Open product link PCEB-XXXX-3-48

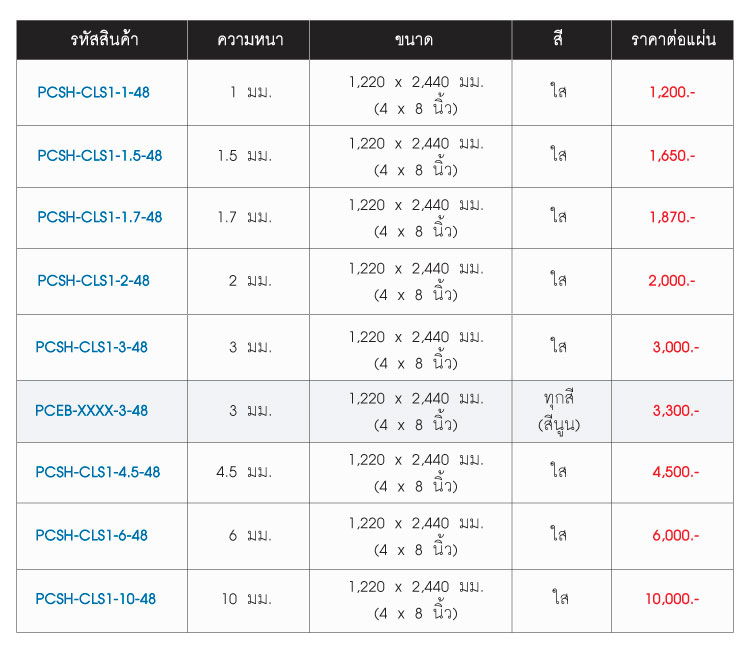click(91, 410)
